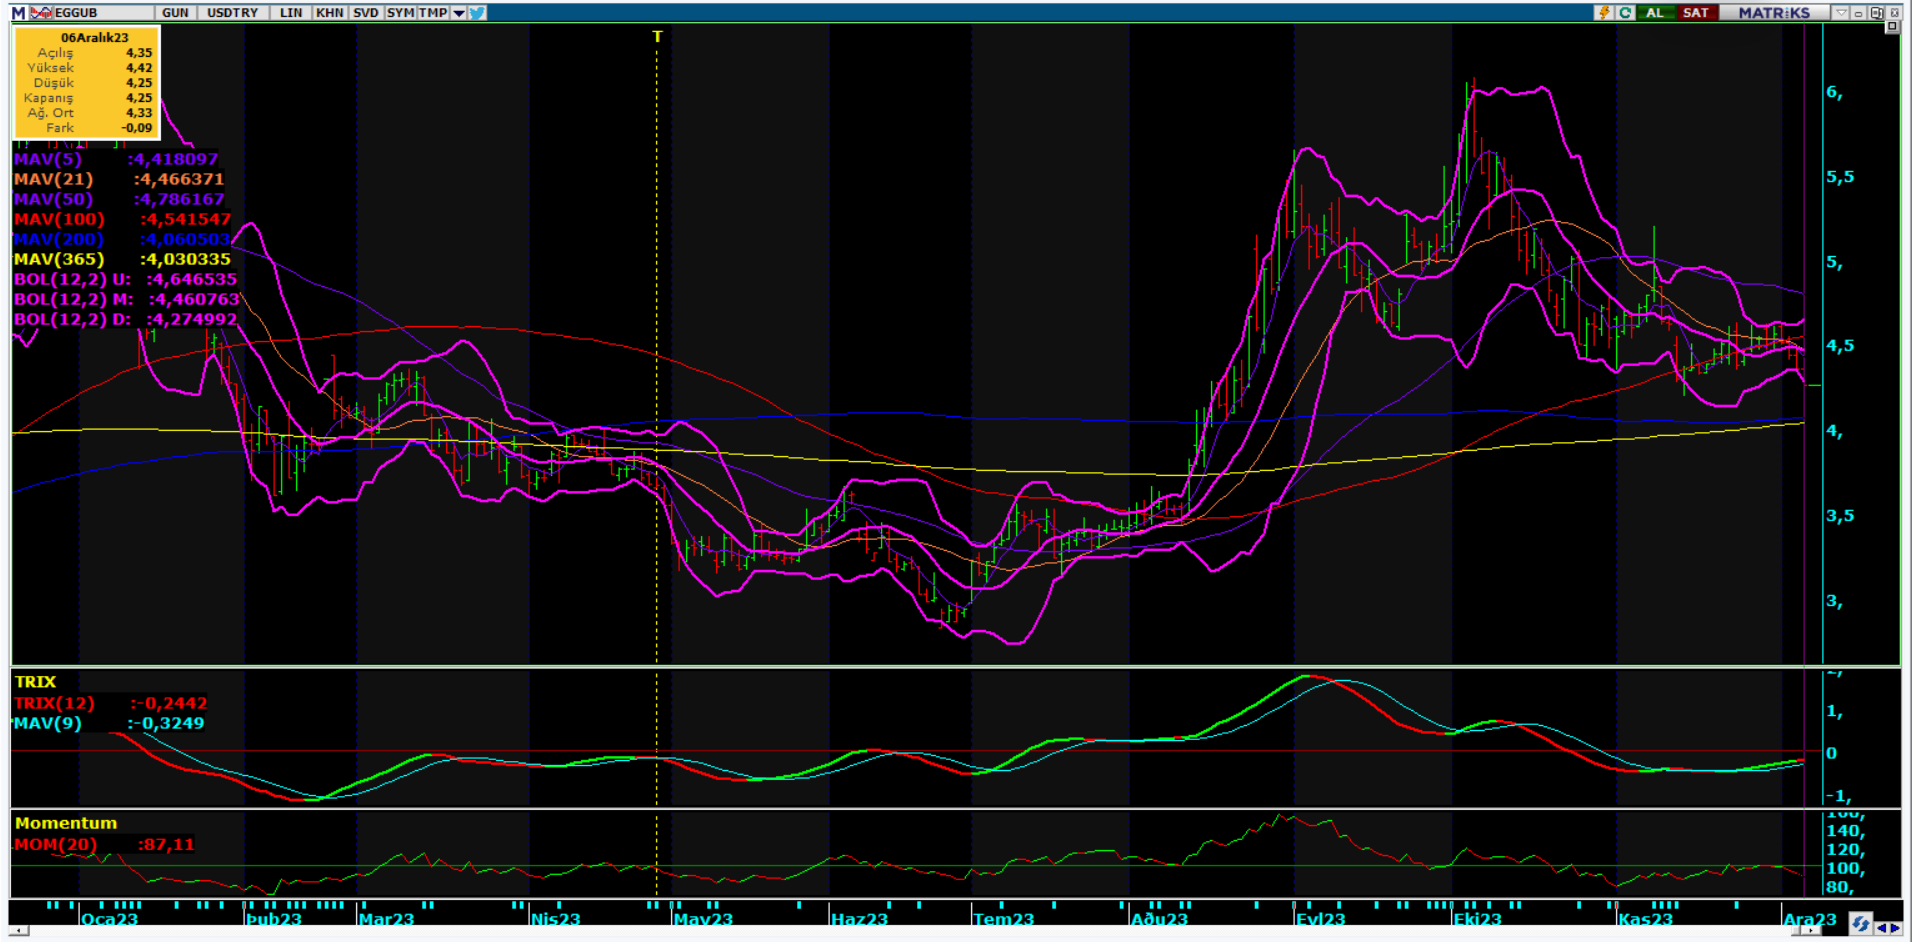The width and height of the screenshot is (1912, 942).
Task: Select the MAV(200) indicator label
Action: [x=59, y=239]
